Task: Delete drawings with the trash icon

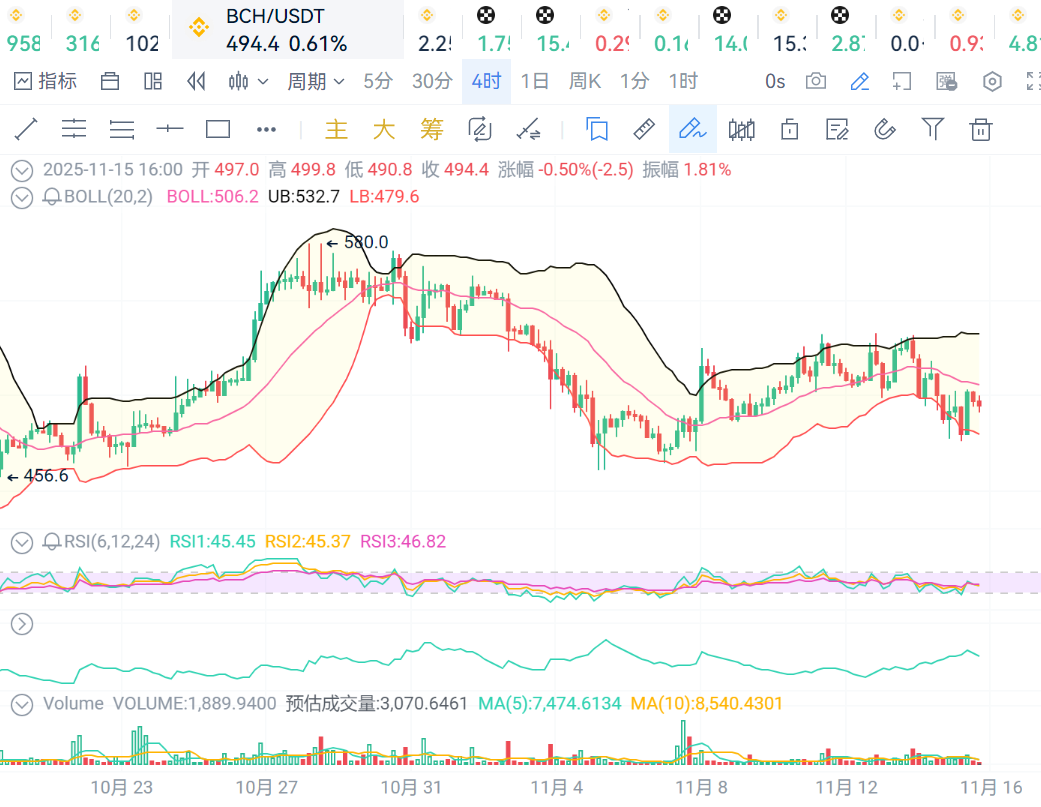Action: (981, 129)
